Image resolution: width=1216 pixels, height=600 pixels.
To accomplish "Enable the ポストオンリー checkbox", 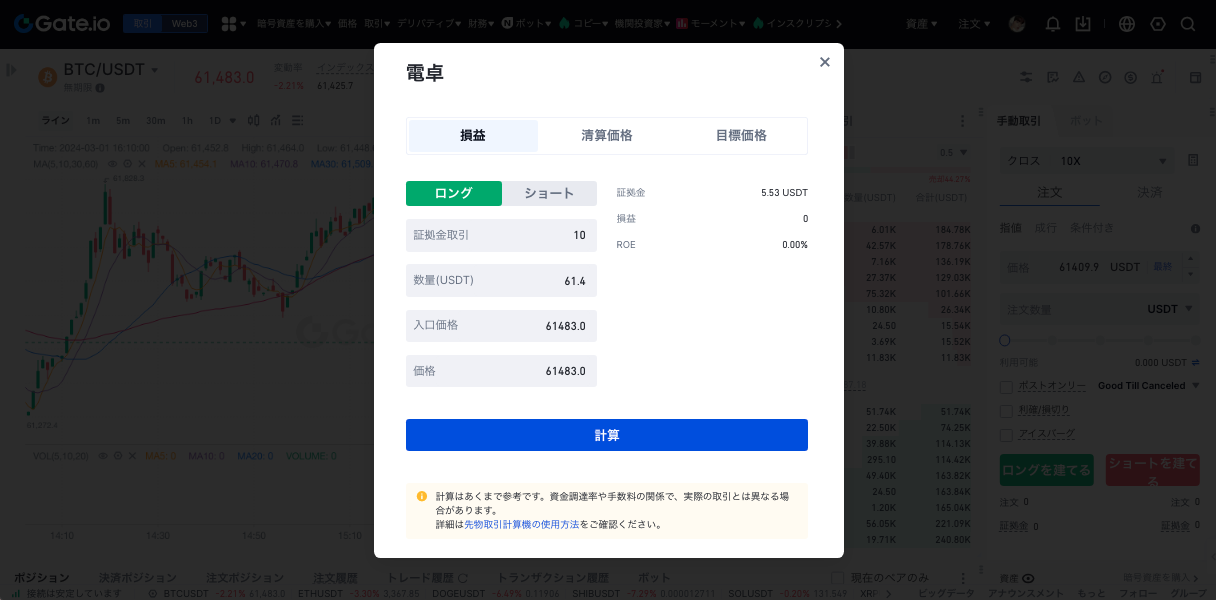I will click(1007, 386).
